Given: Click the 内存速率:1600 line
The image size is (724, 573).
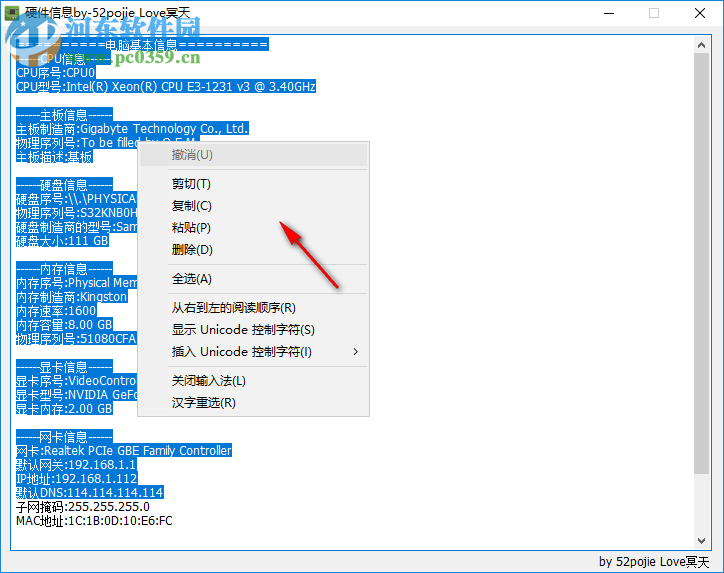Looking at the screenshot, I should (x=56, y=310).
